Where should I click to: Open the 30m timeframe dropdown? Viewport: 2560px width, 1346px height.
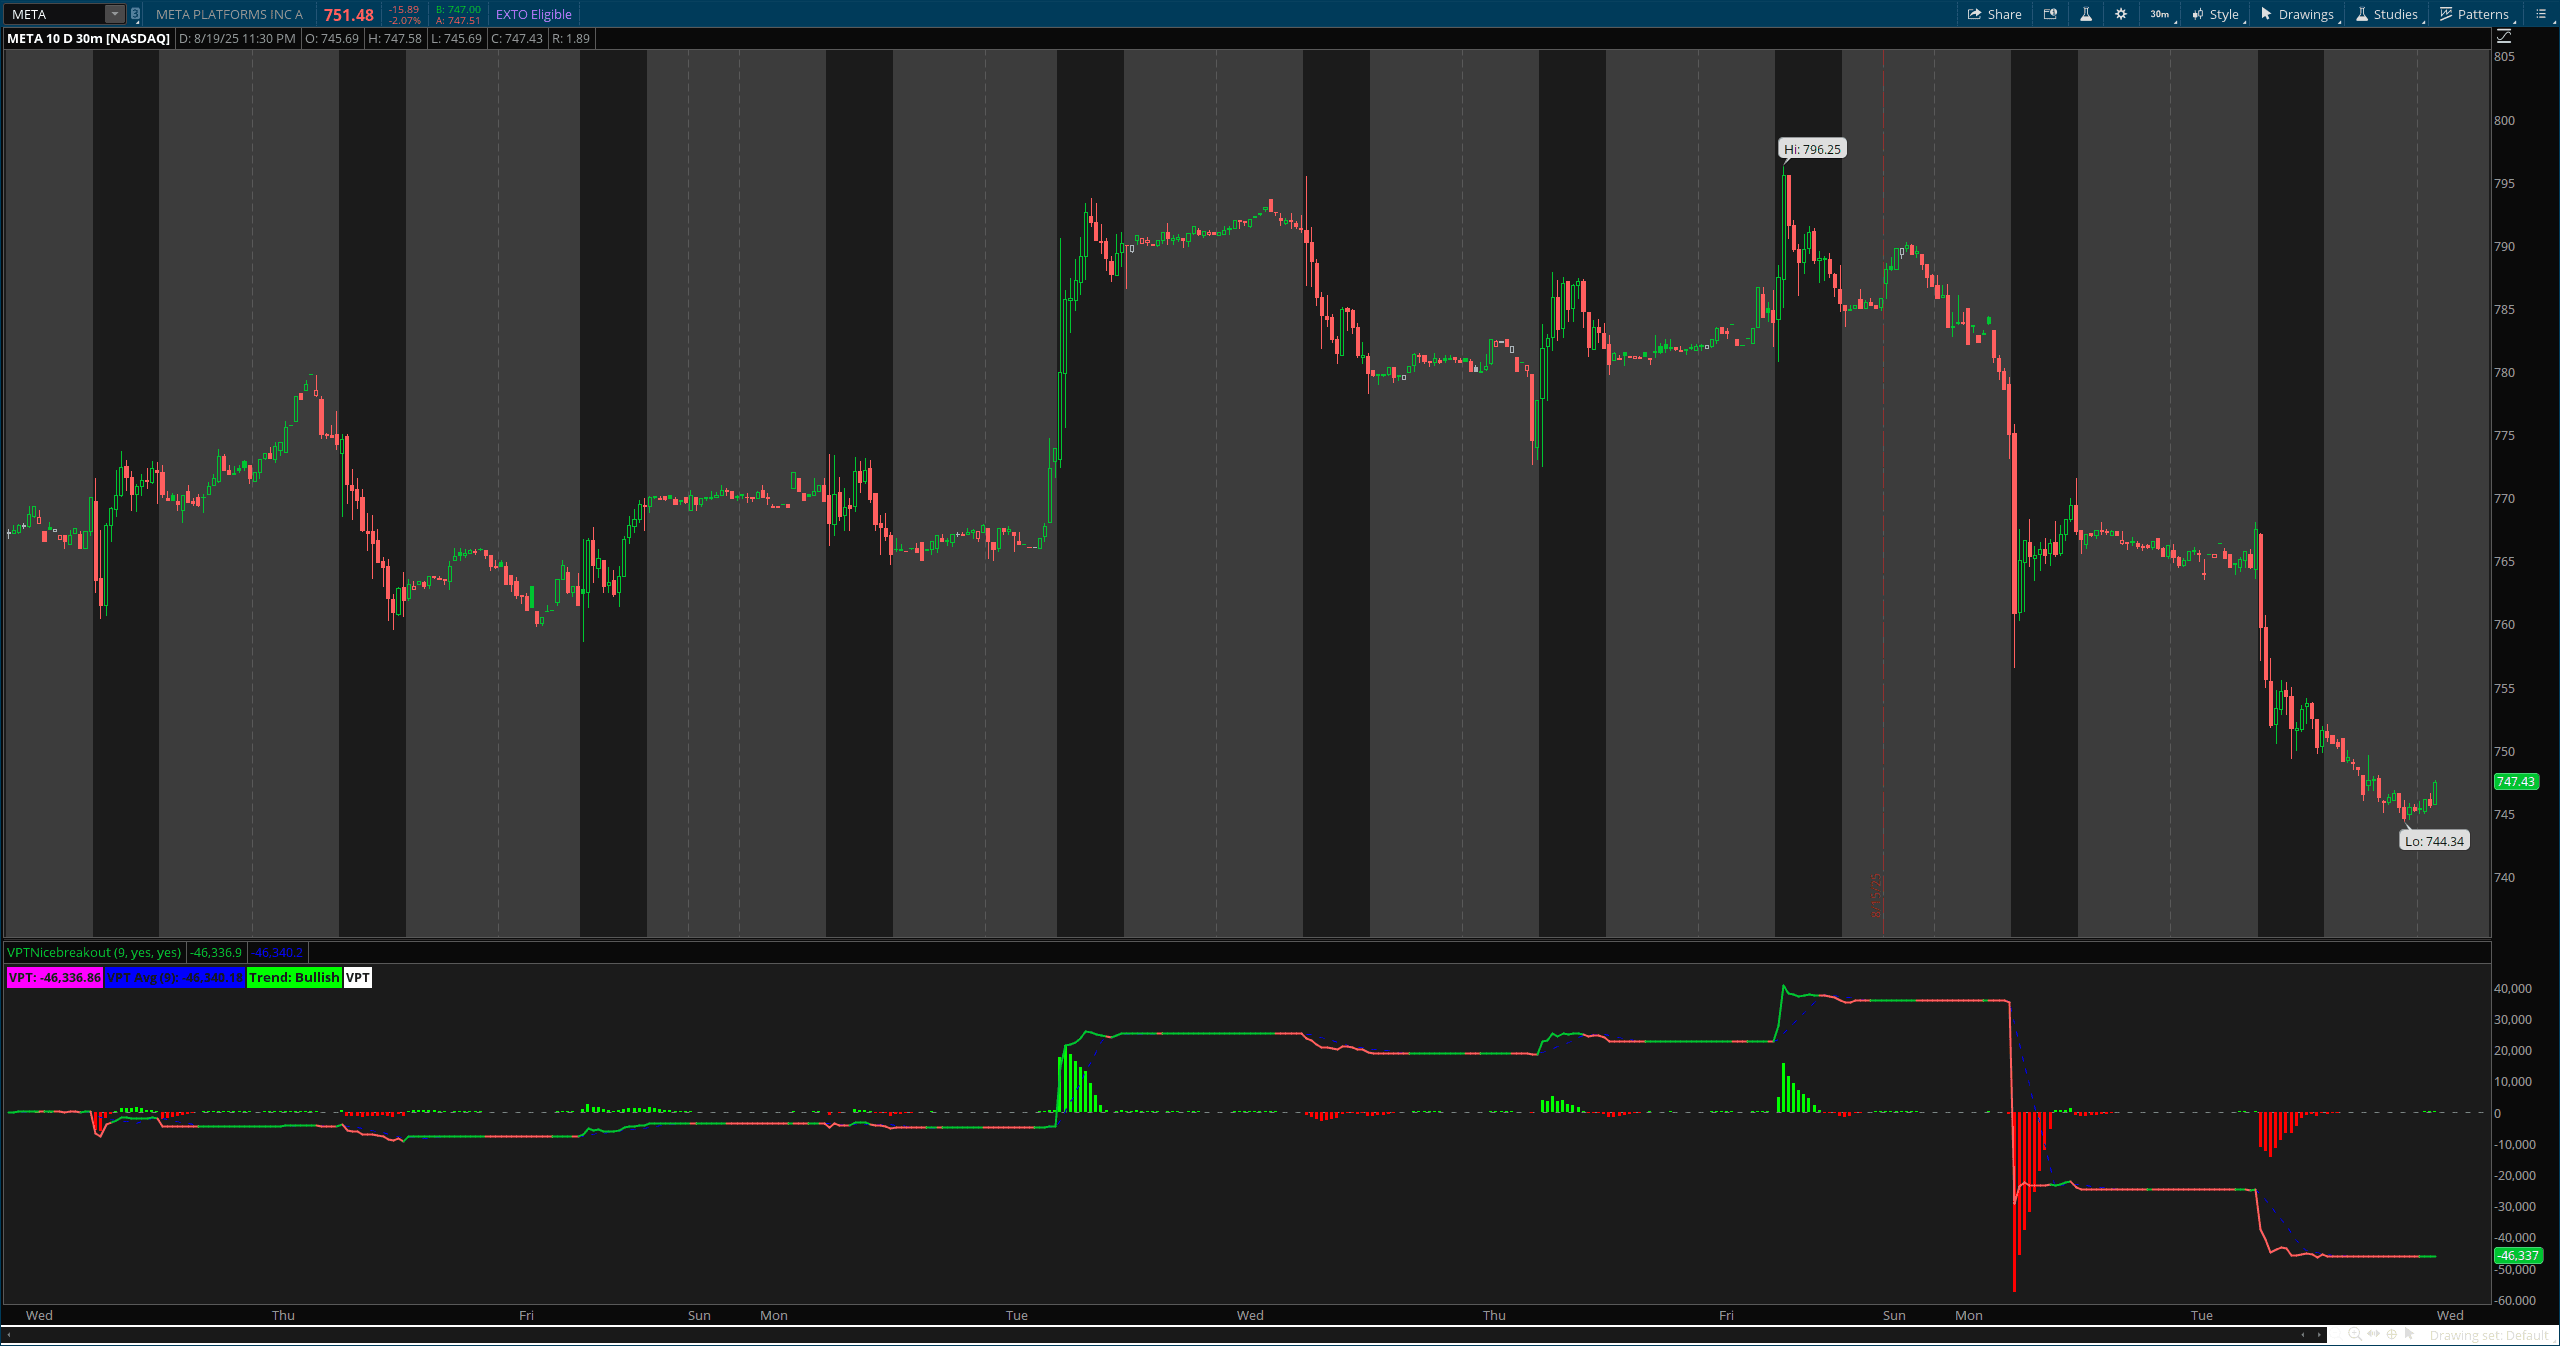[2160, 14]
